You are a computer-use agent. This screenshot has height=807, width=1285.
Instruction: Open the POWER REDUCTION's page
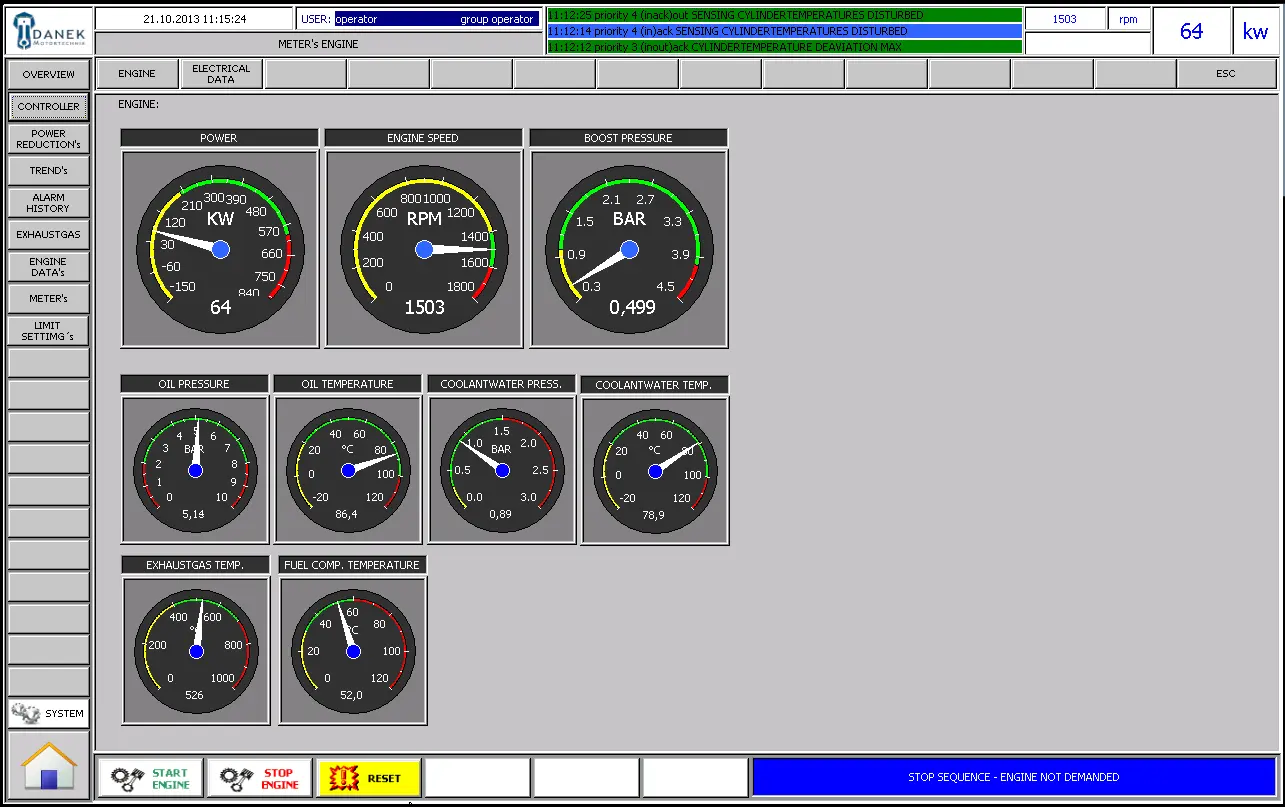click(x=47, y=138)
